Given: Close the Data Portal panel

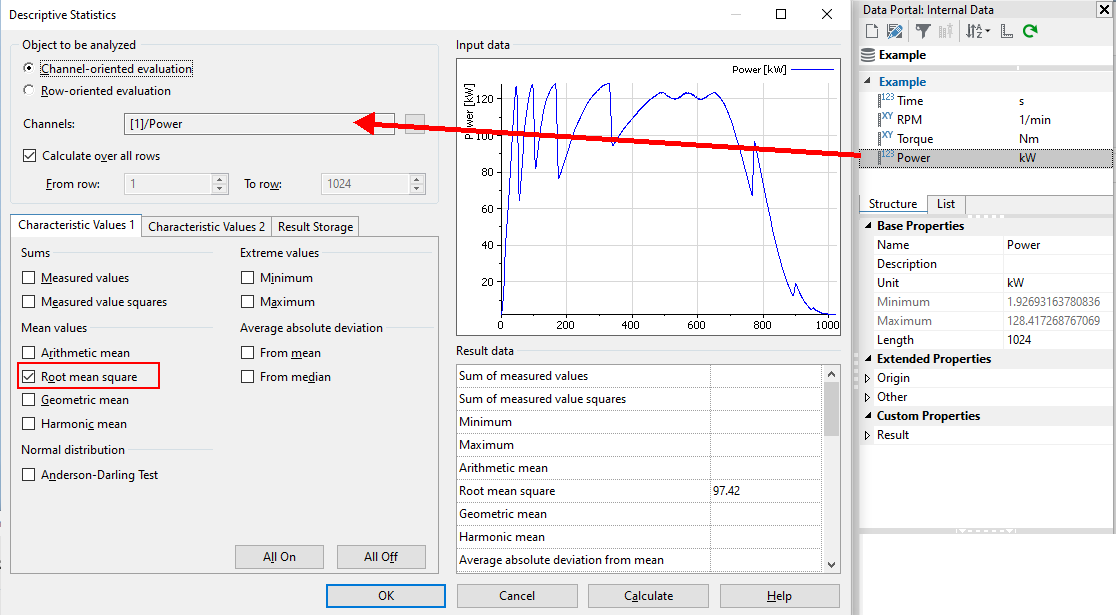Looking at the screenshot, I should (1104, 10).
